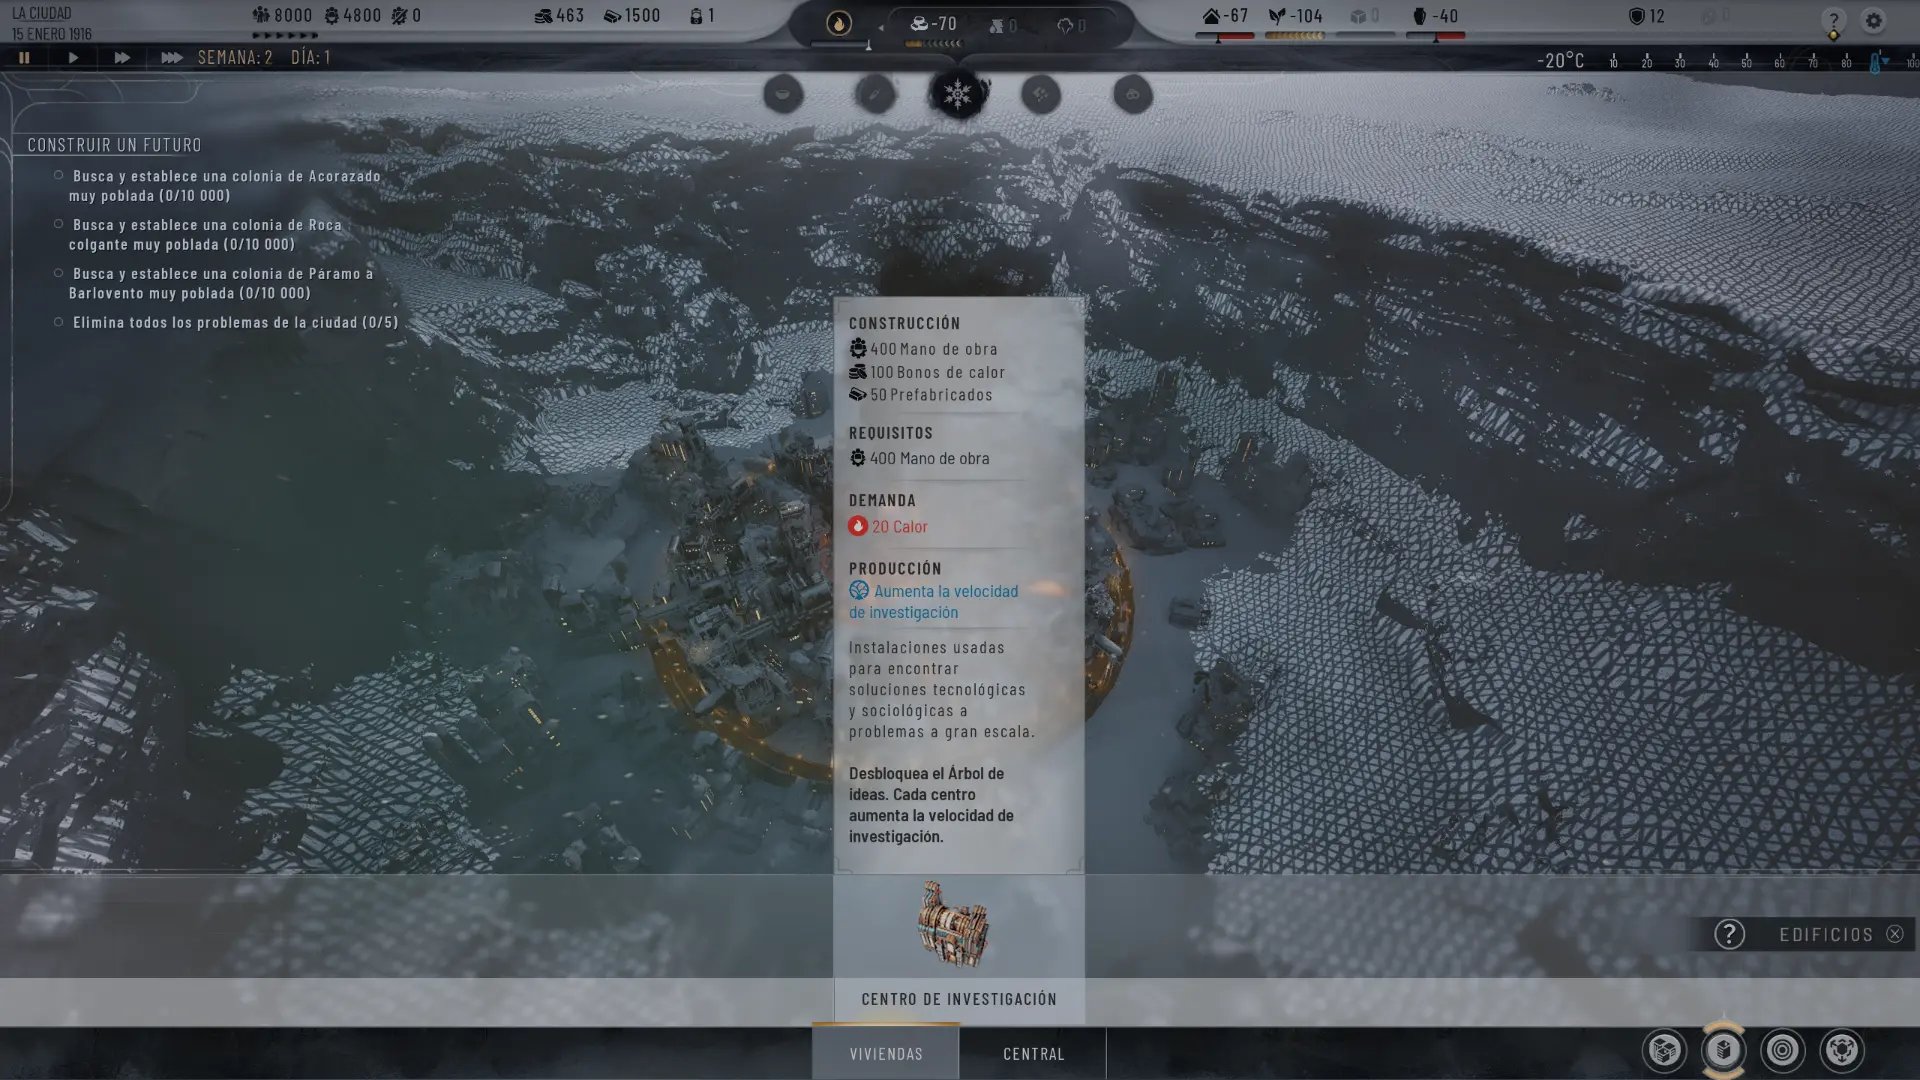Image resolution: width=1920 pixels, height=1080 pixels.
Task: Switch to the Viviendas tab
Action: click(x=886, y=1054)
